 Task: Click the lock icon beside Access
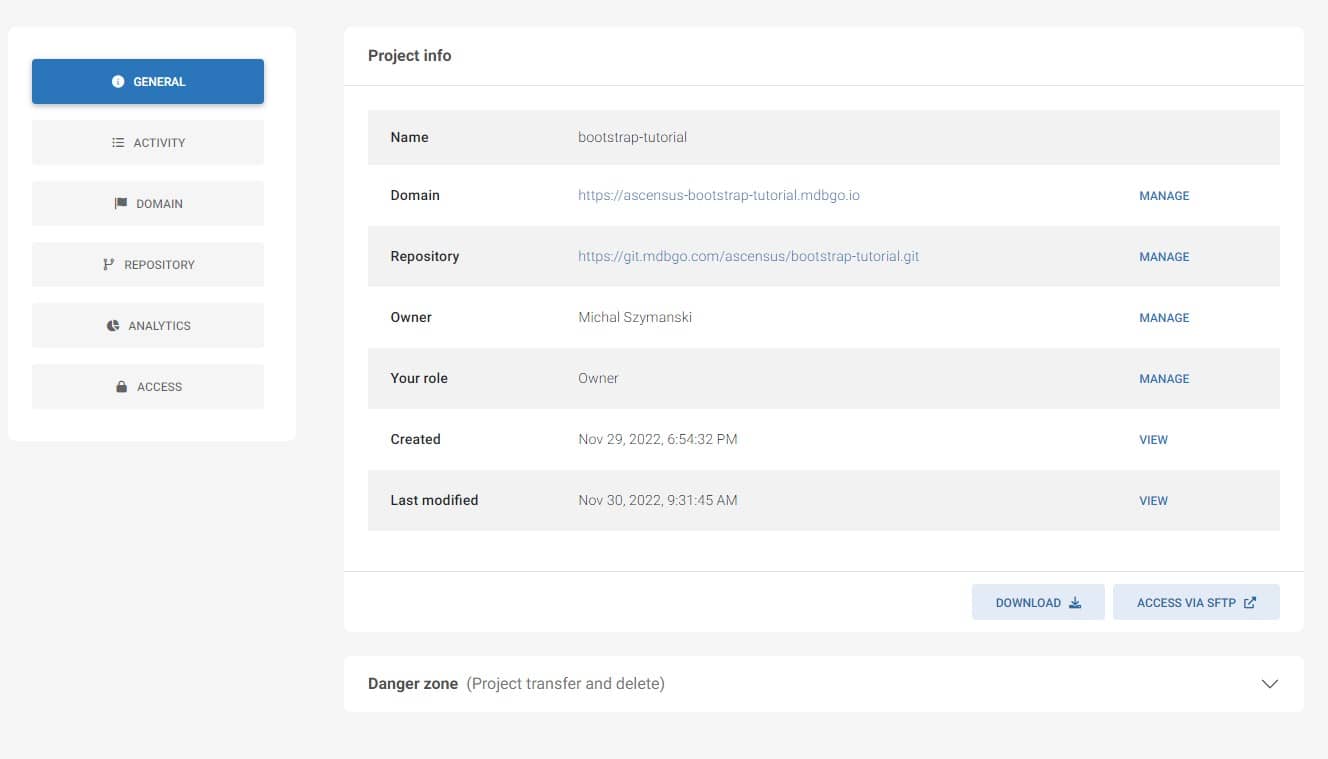click(122, 387)
